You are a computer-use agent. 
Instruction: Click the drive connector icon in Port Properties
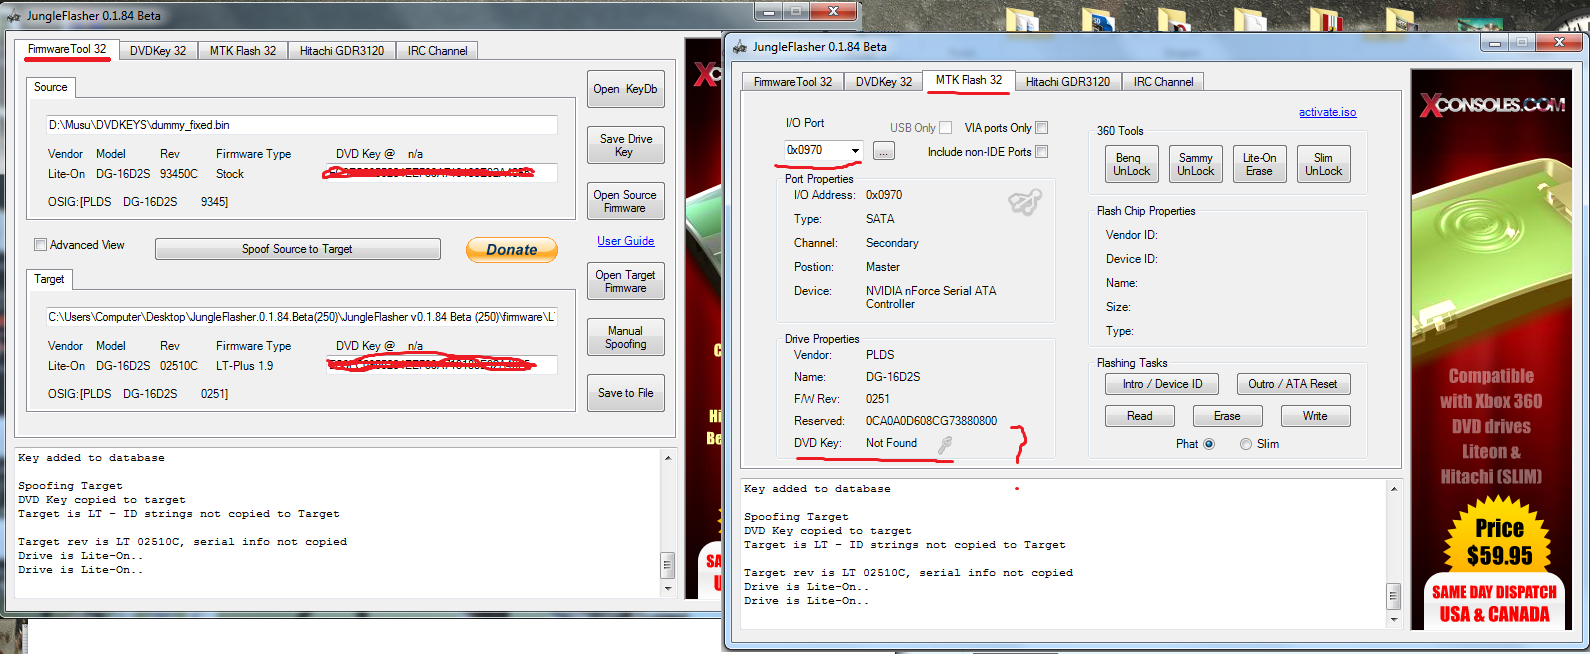[1025, 202]
